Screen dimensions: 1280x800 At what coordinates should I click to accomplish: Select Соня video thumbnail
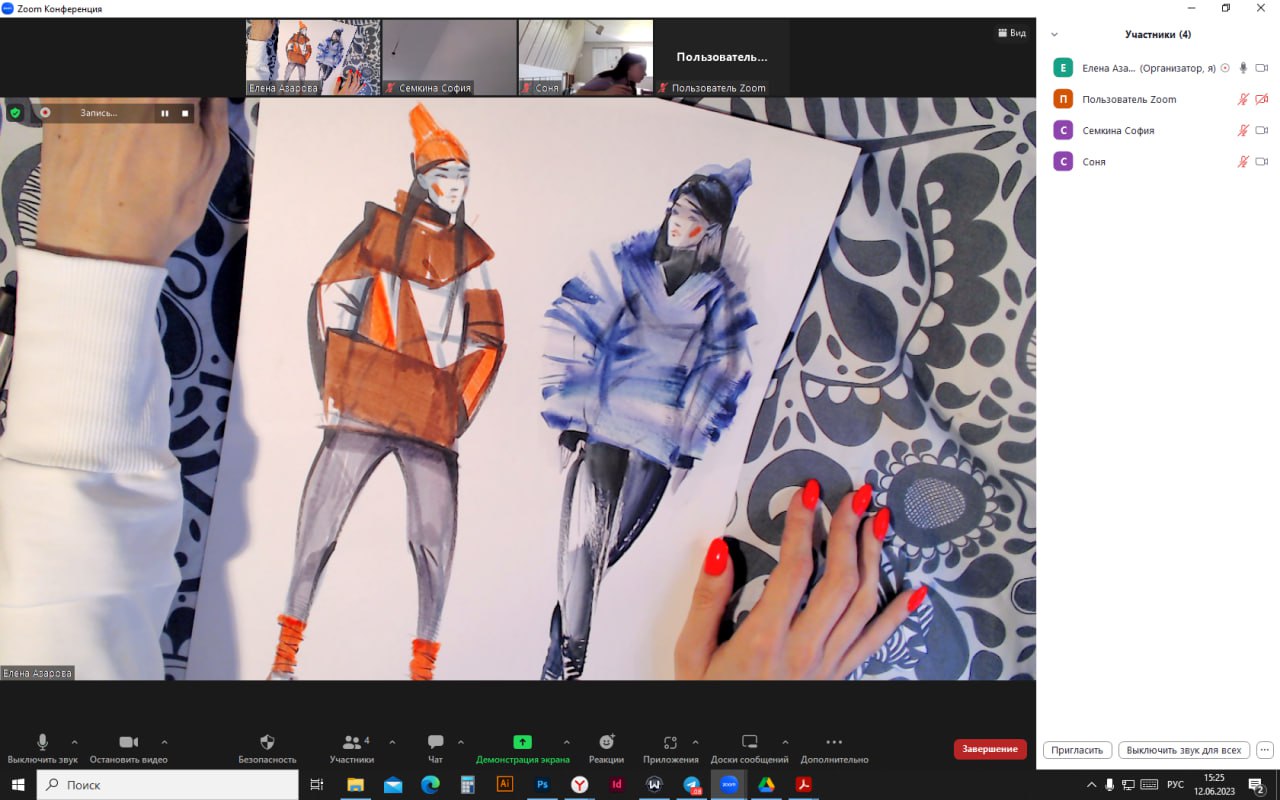click(585, 57)
